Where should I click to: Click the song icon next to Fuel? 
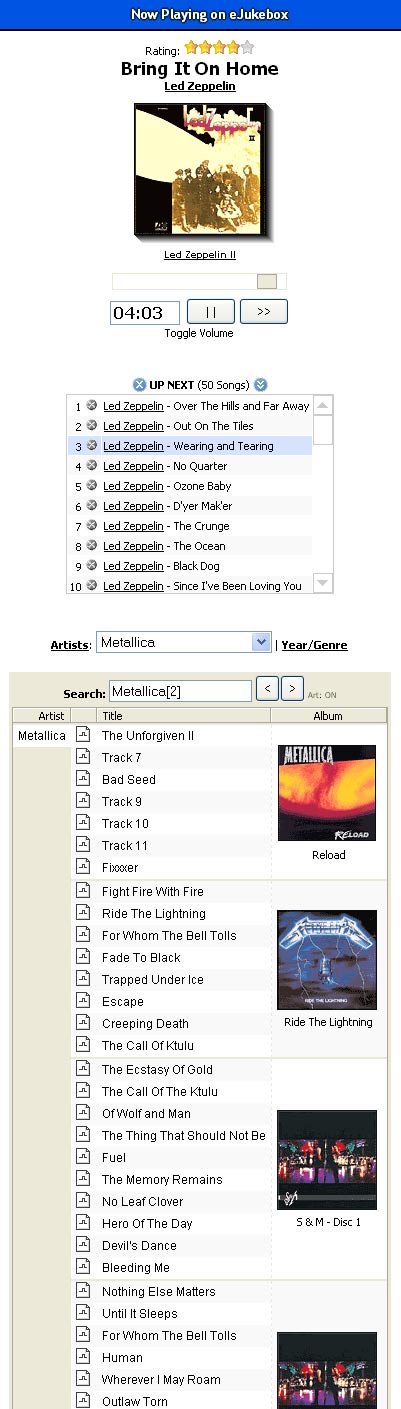[x=83, y=1157]
